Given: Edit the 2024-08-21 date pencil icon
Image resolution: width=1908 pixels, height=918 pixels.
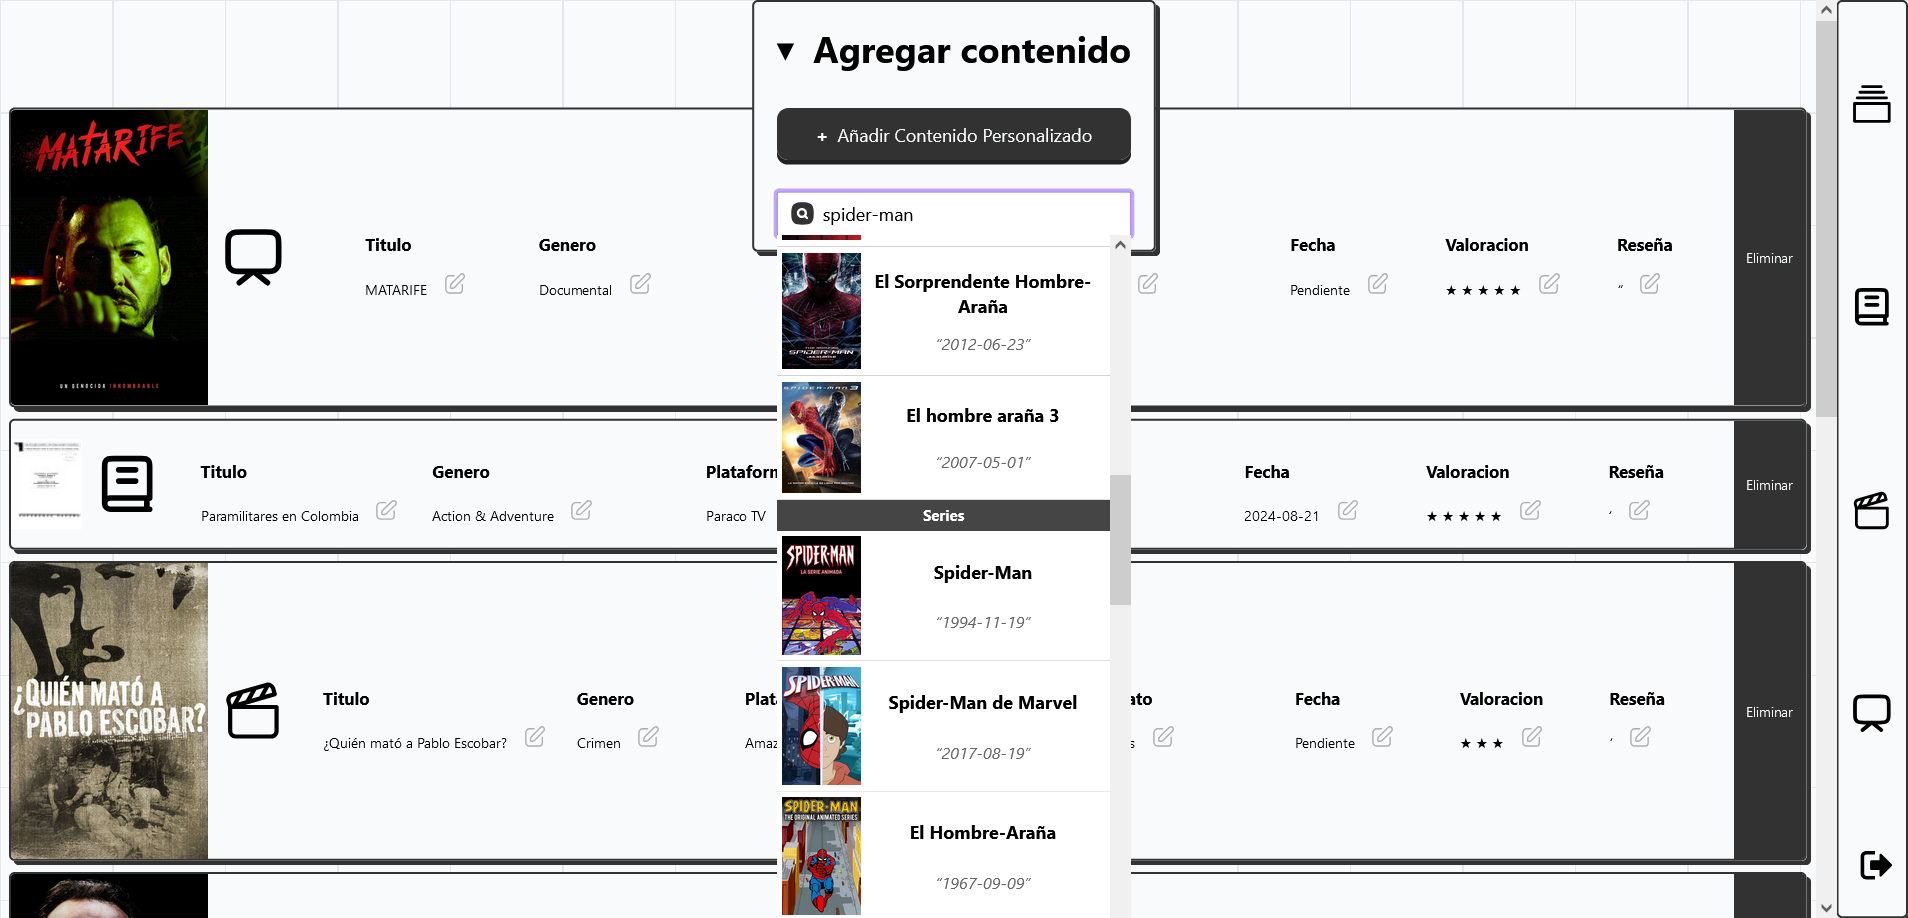Looking at the screenshot, I should (1348, 510).
